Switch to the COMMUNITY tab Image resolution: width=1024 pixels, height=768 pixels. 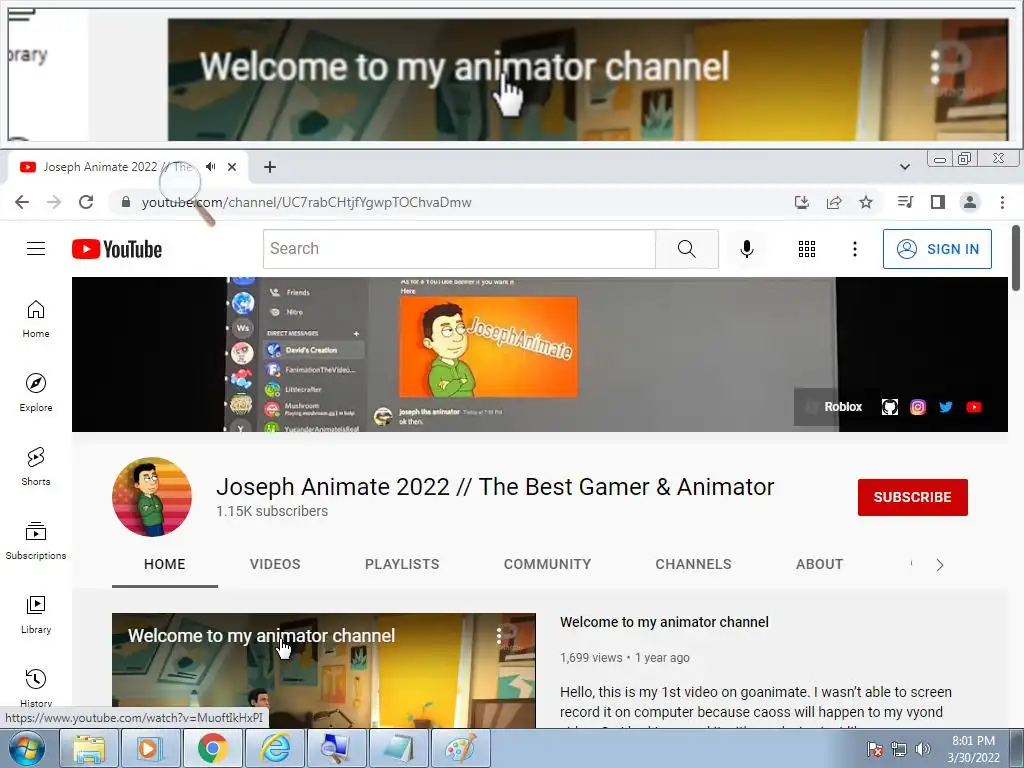click(547, 564)
